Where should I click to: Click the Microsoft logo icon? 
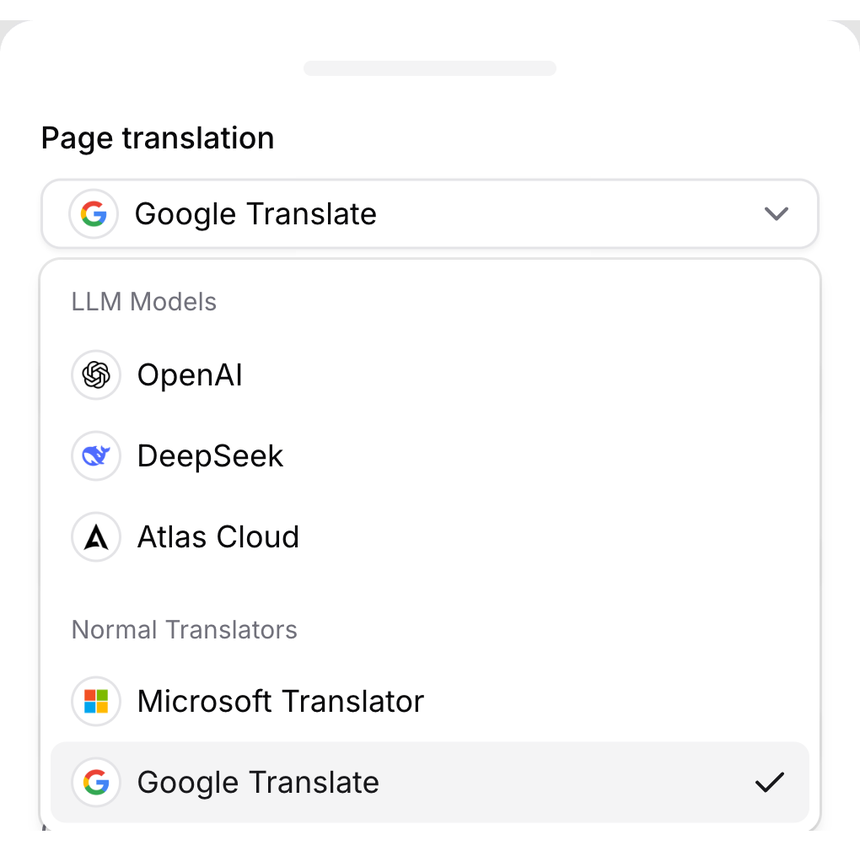point(96,701)
